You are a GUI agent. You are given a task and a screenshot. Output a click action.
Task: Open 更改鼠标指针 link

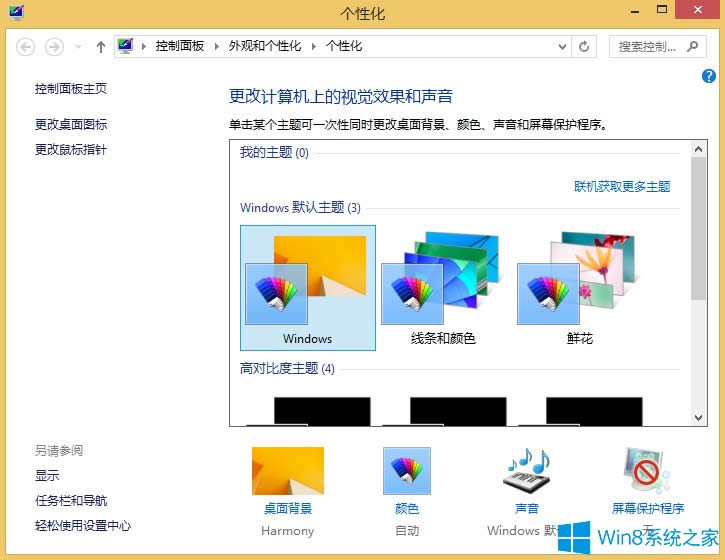pyautogui.click(x=71, y=149)
